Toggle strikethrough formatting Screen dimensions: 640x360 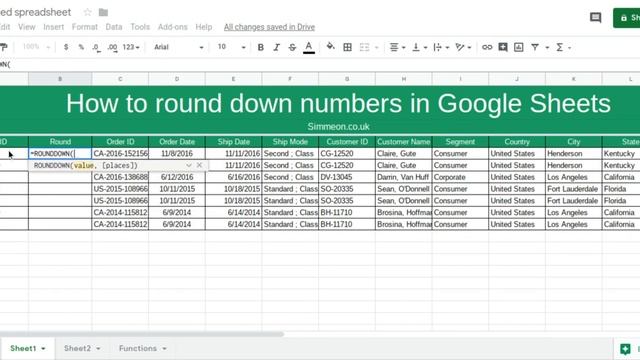292,47
